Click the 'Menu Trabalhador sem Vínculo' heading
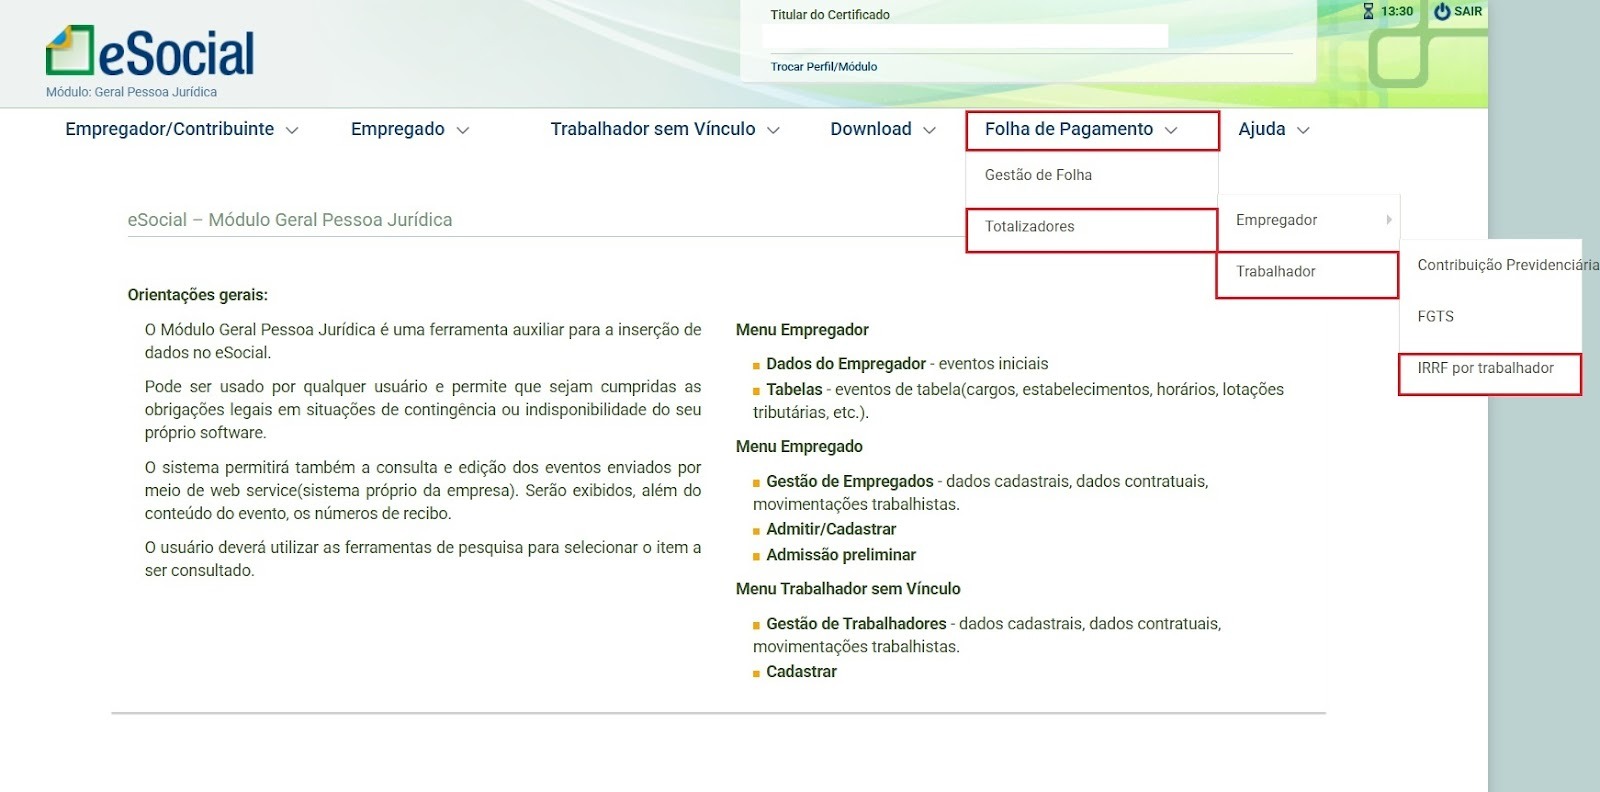 pos(848,589)
